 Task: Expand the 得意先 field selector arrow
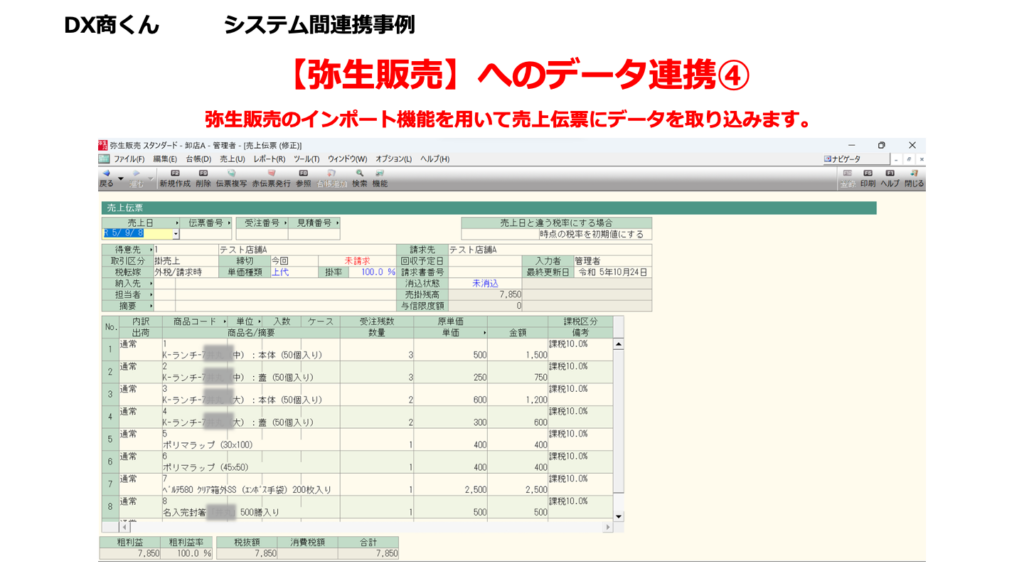coord(150,250)
